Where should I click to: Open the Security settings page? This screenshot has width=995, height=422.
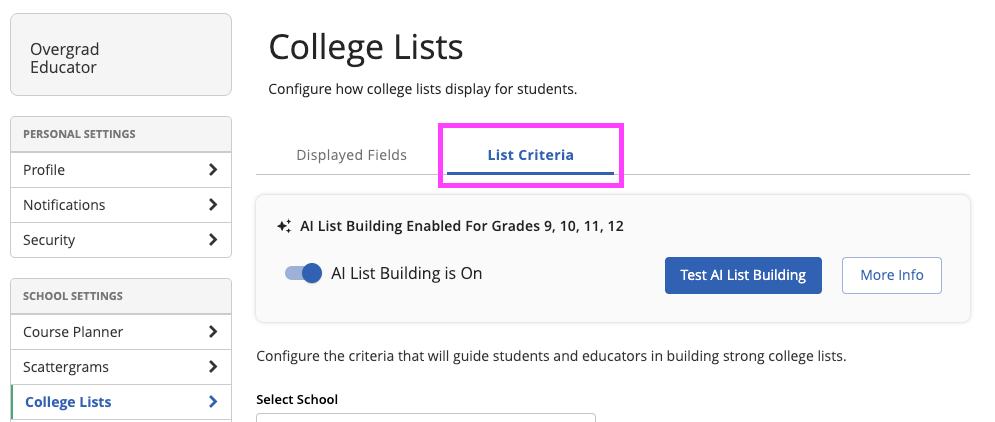click(x=49, y=240)
